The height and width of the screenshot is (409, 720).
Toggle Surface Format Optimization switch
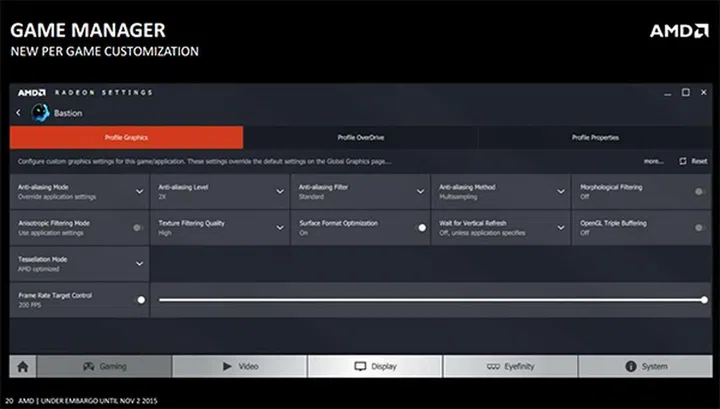tap(421, 228)
